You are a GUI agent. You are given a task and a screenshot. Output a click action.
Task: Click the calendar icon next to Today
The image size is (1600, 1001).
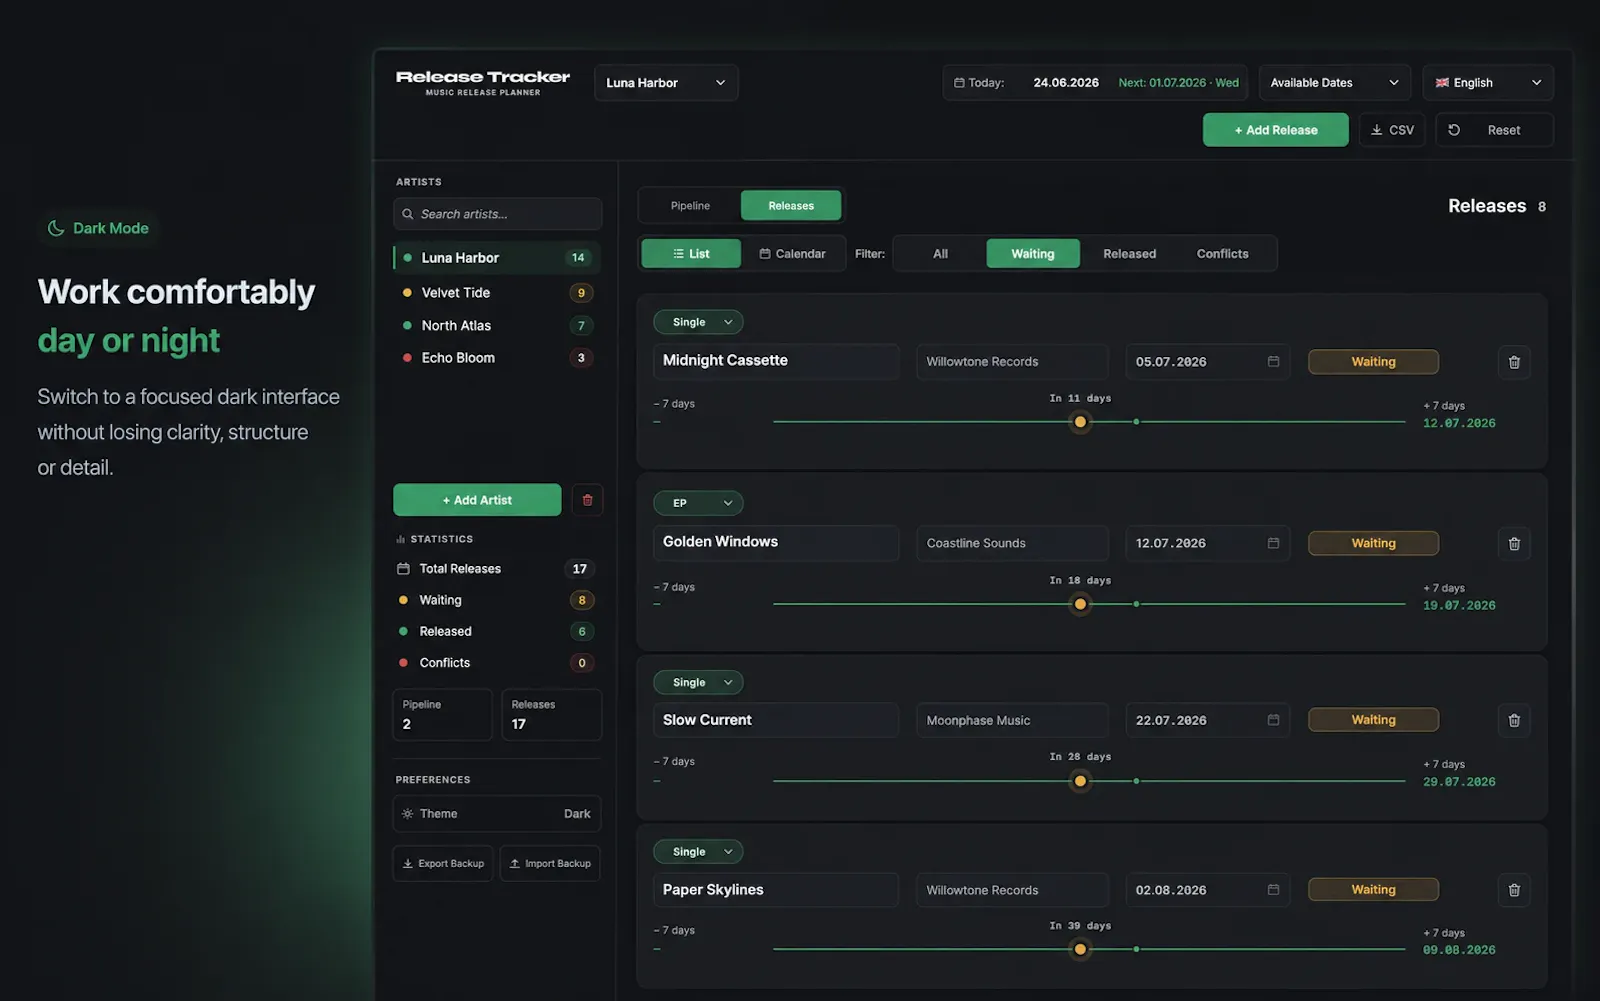pos(959,83)
